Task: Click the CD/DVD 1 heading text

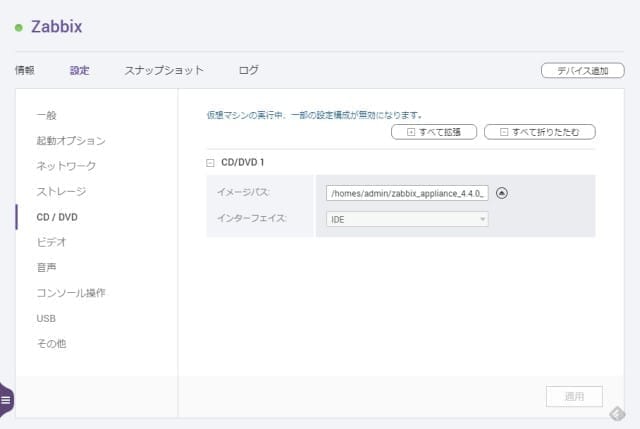Action: (243, 162)
